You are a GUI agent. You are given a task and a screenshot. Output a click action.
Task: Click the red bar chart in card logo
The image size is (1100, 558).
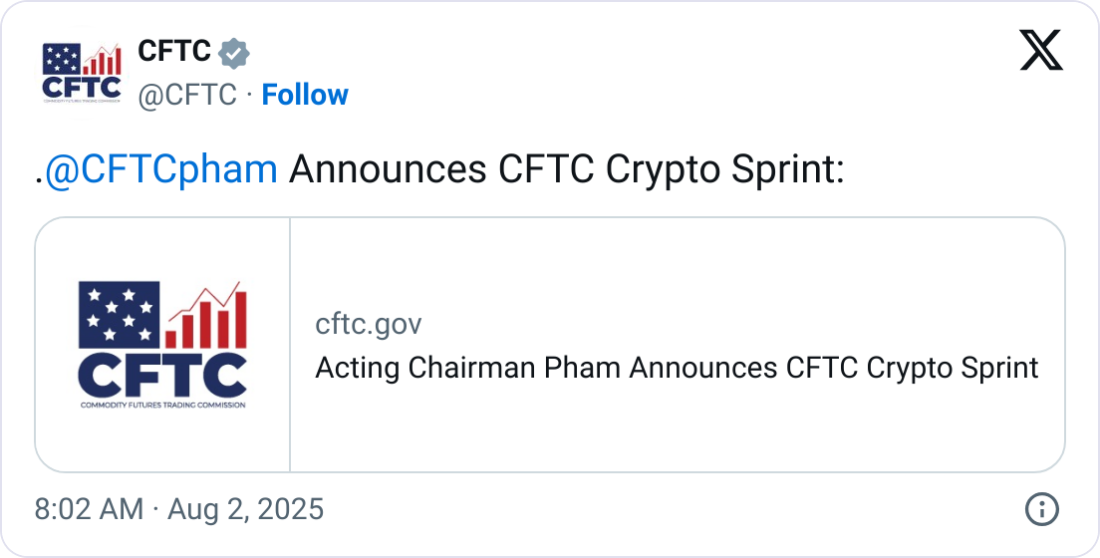point(207,317)
